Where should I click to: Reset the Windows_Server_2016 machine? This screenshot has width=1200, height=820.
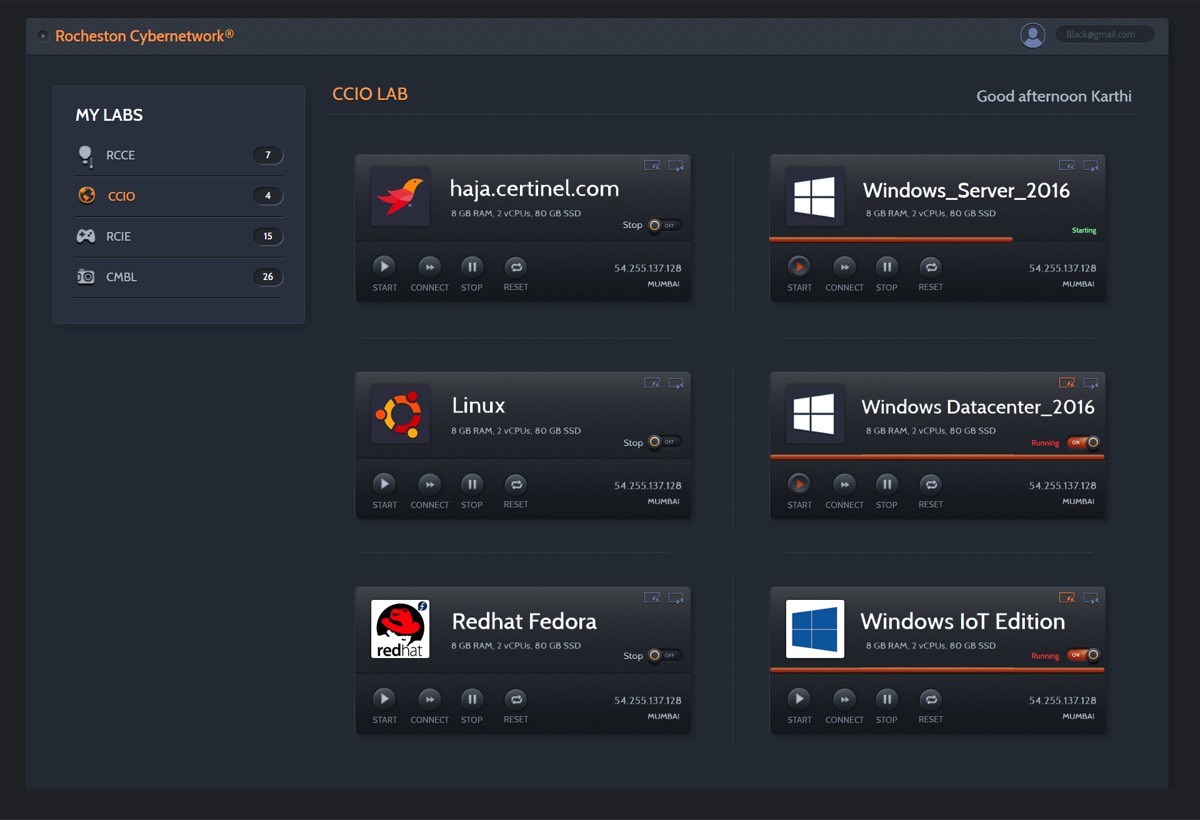[x=930, y=266]
